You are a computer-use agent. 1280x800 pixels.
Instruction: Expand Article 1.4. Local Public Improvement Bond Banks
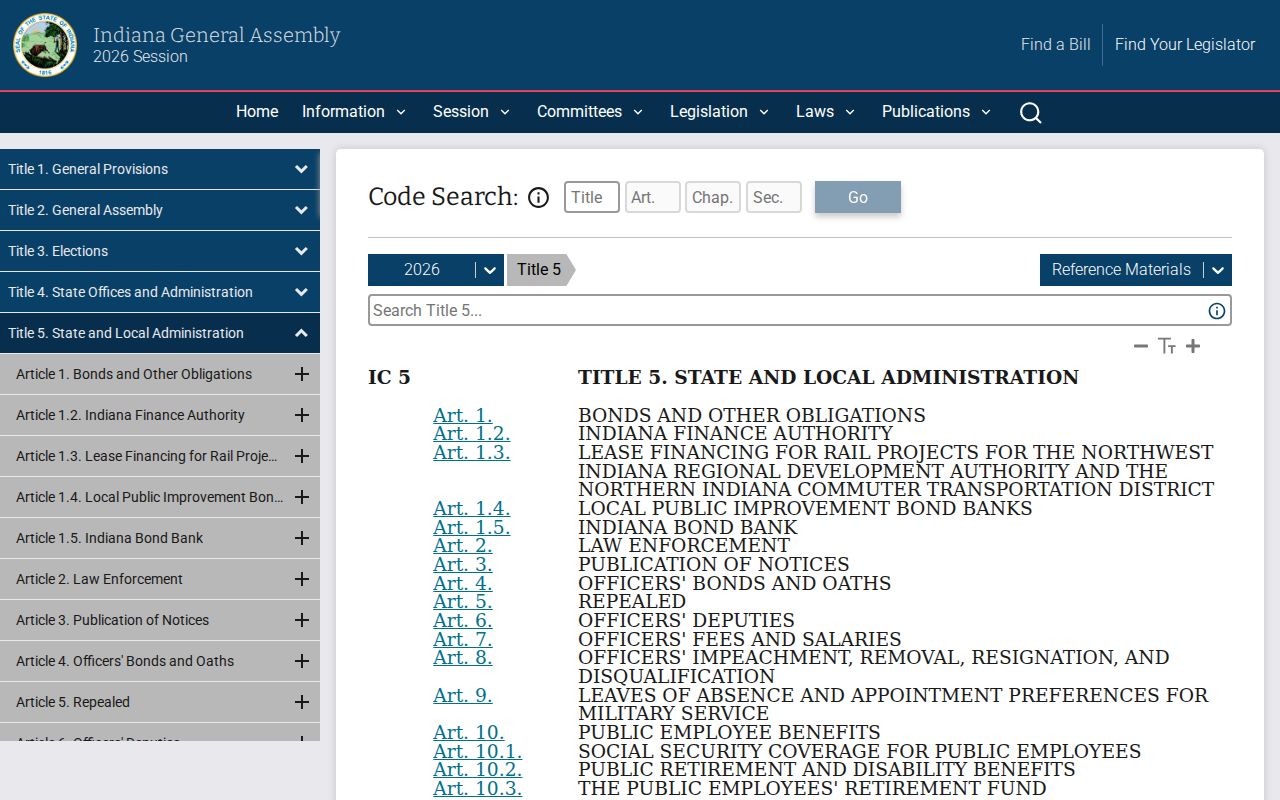point(301,497)
